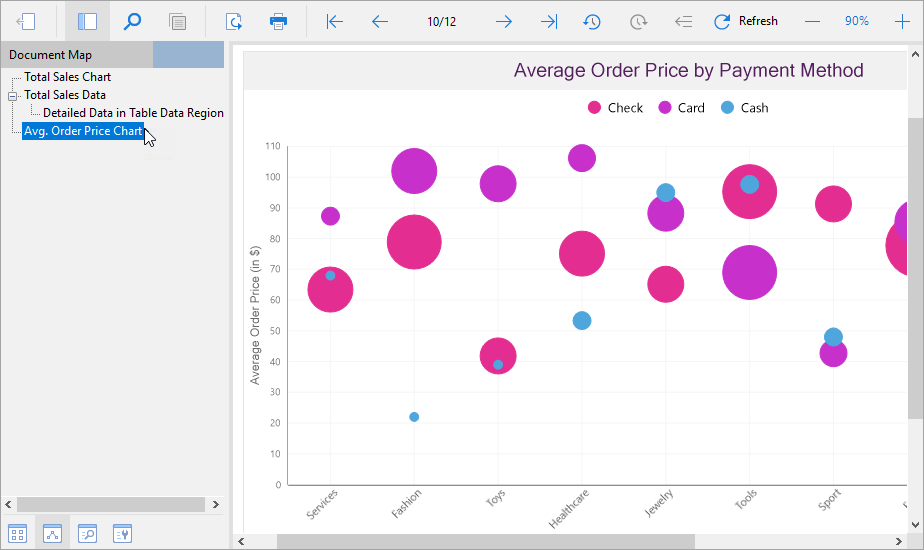This screenshot has width=924, height=550.
Task: Collapse the Total Sales Data node
Action: pos(12,95)
